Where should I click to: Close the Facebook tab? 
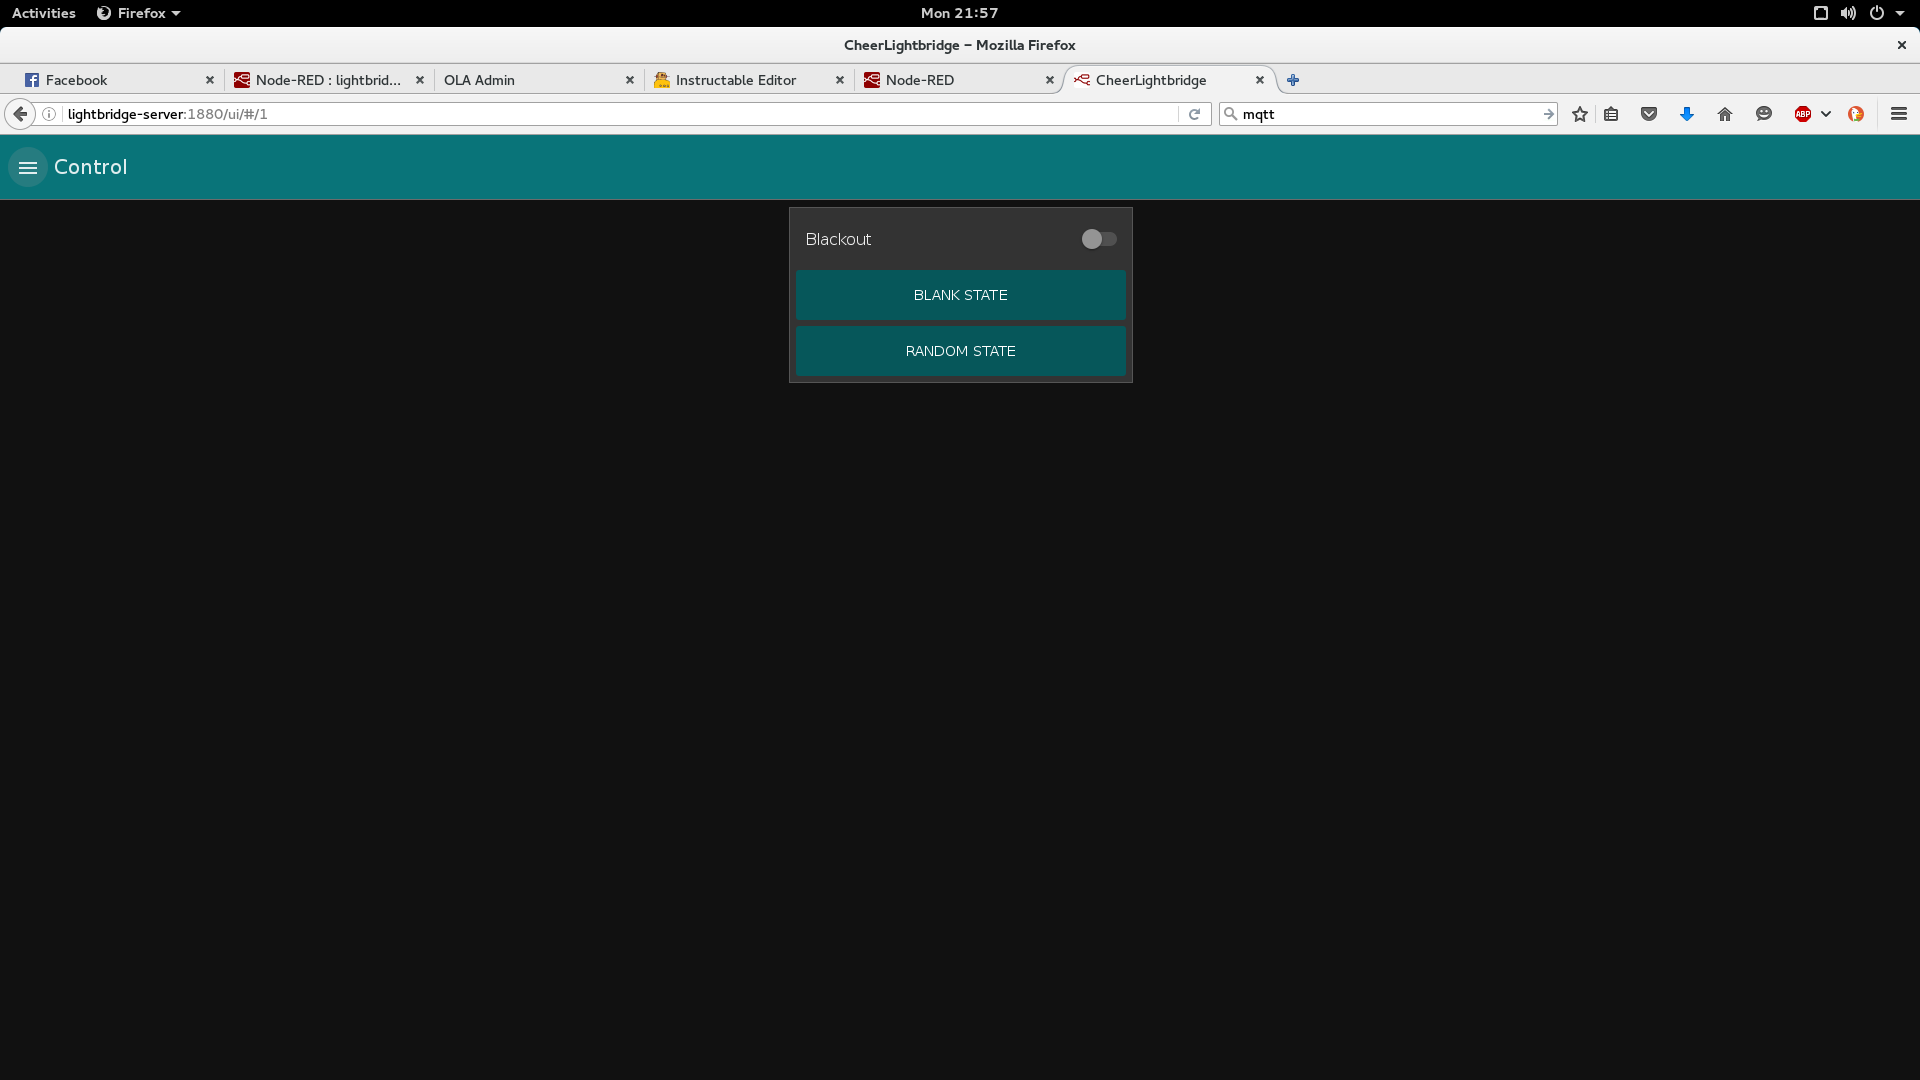(210, 80)
